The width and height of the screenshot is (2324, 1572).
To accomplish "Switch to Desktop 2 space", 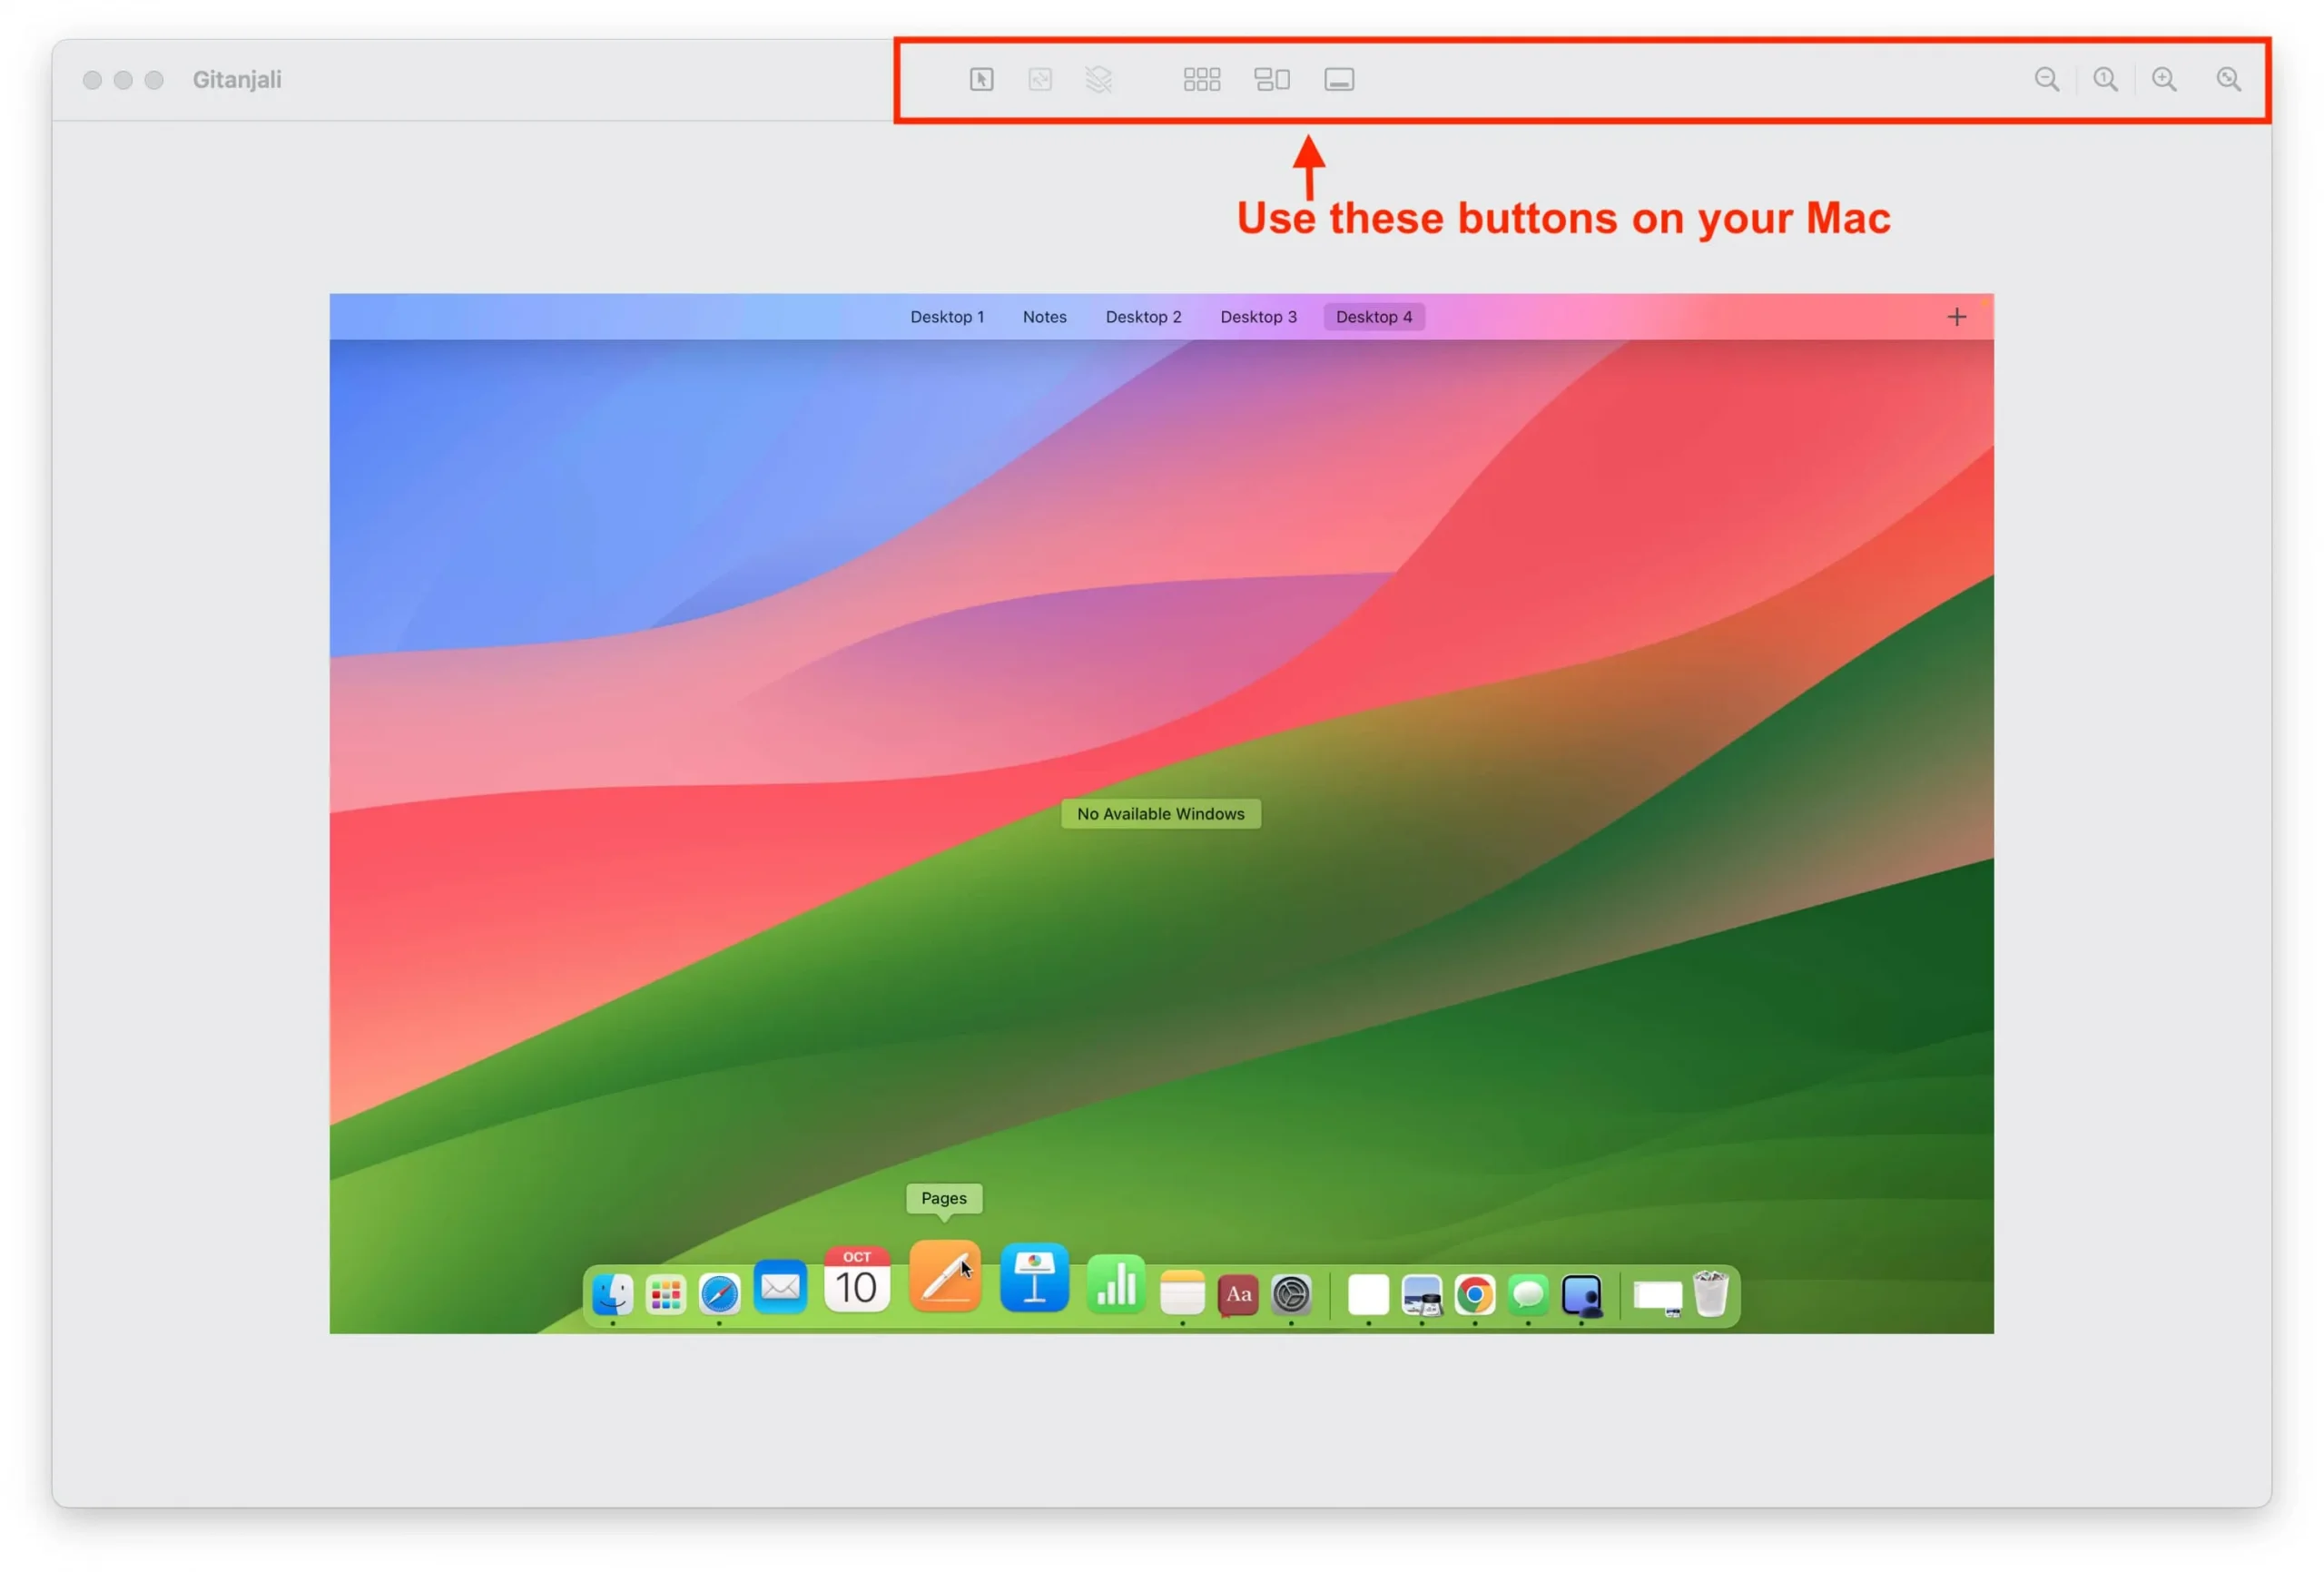I will point(1144,316).
